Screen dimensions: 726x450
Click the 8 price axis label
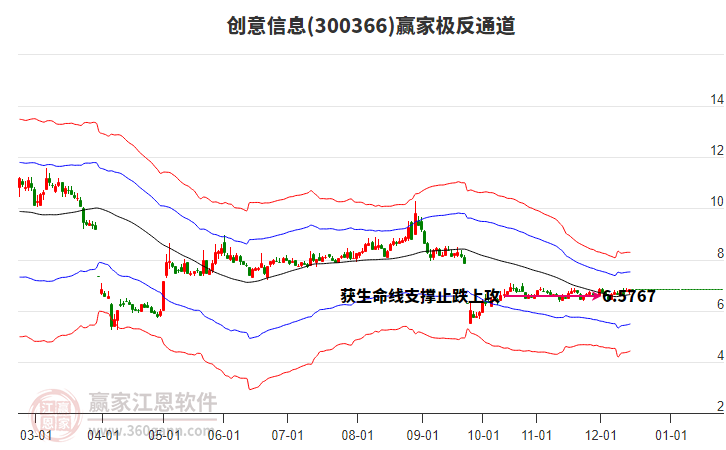point(720,253)
